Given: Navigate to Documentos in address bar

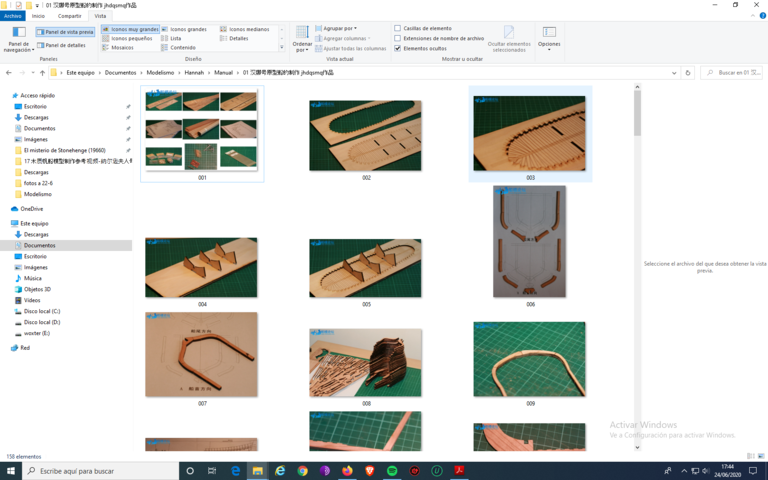Looking at the screenshot, I should point(120,72).
